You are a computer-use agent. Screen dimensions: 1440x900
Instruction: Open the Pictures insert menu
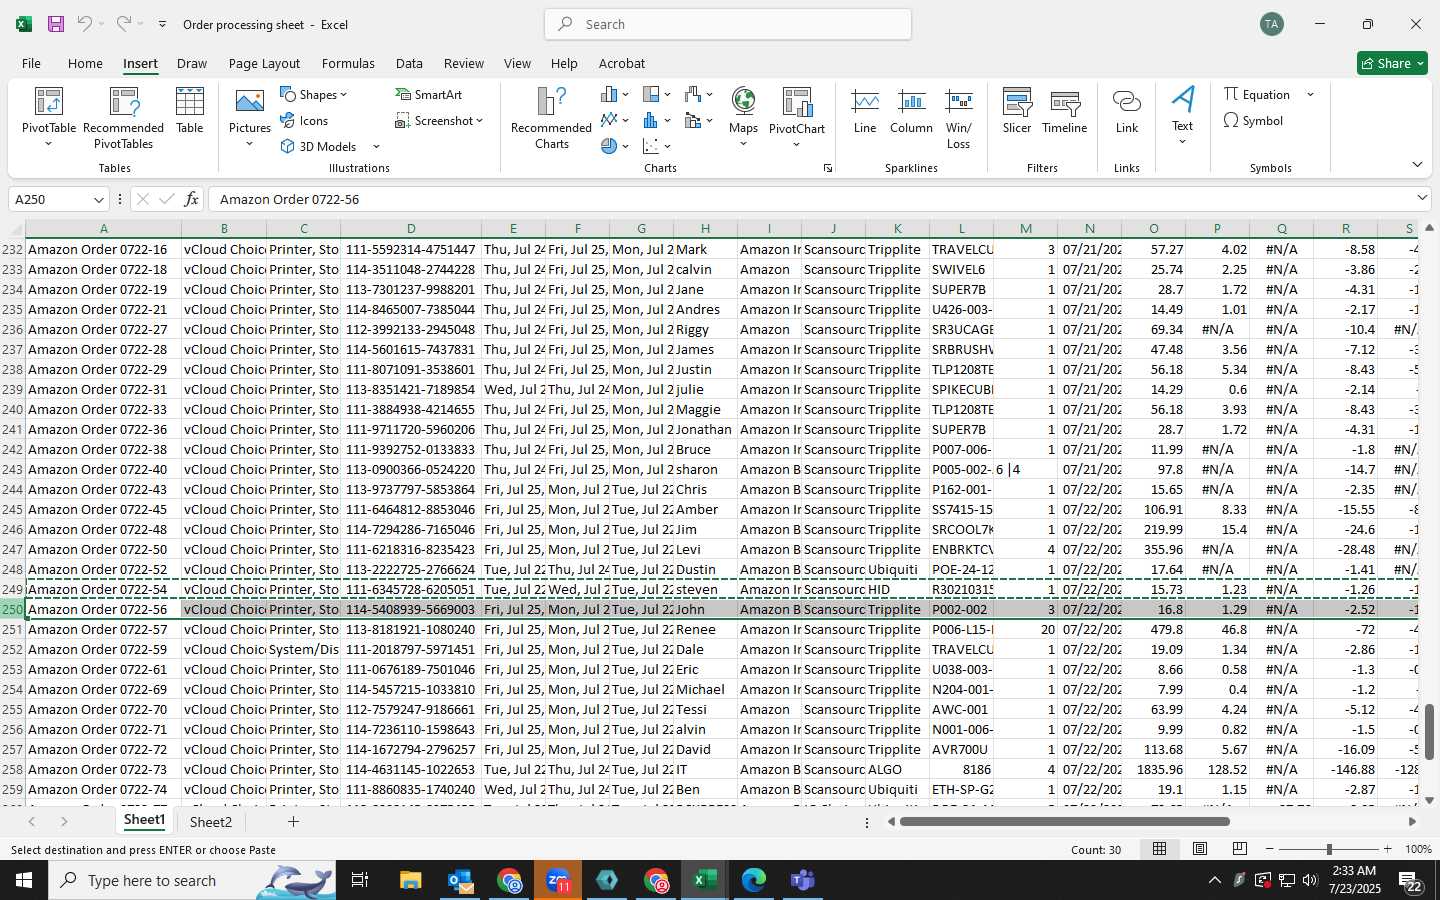pos(249,118)
